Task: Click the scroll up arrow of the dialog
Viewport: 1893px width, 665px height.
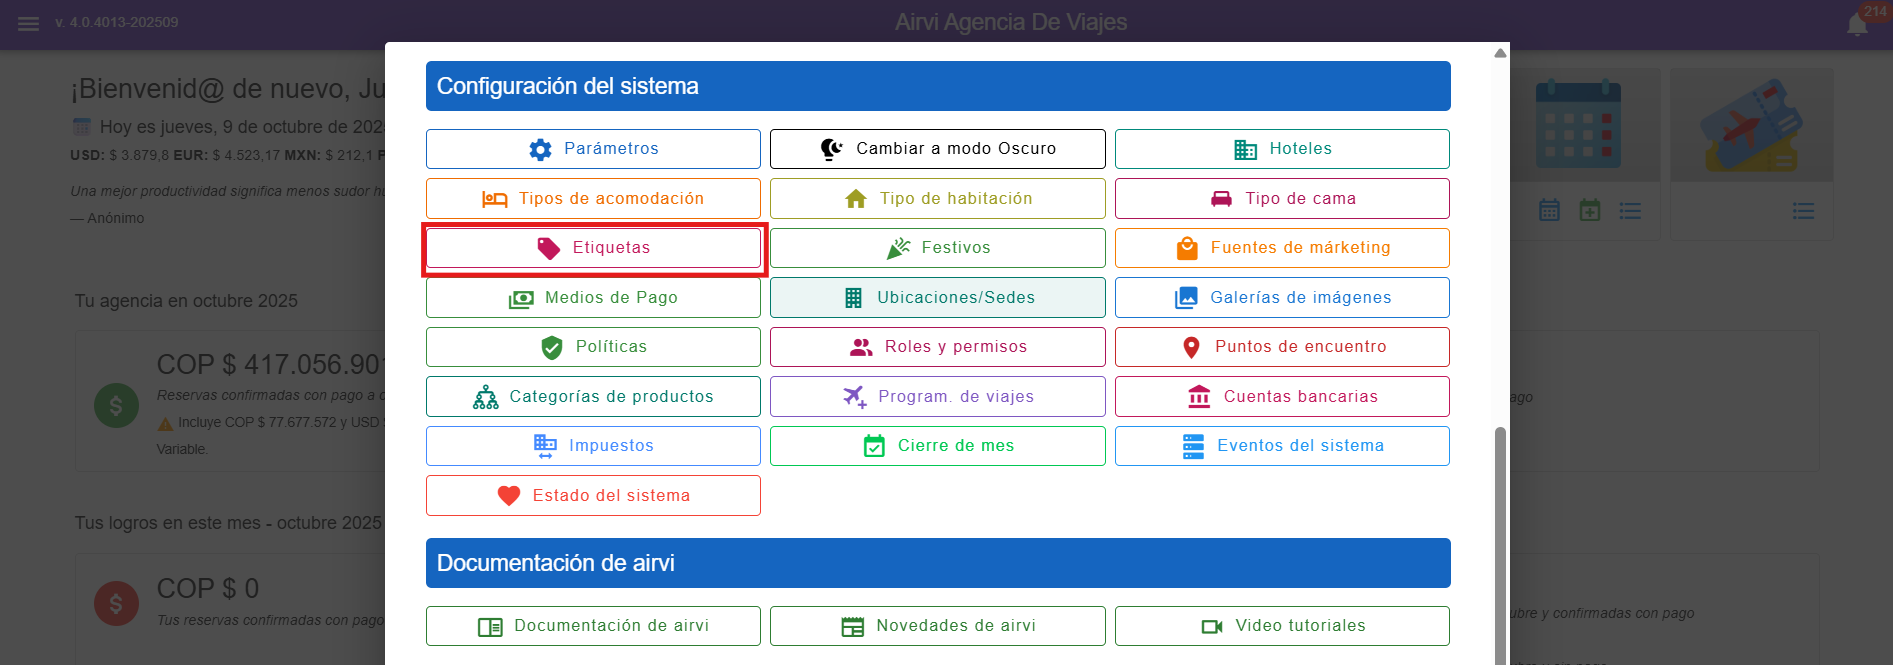Action: coord(1500,53)
